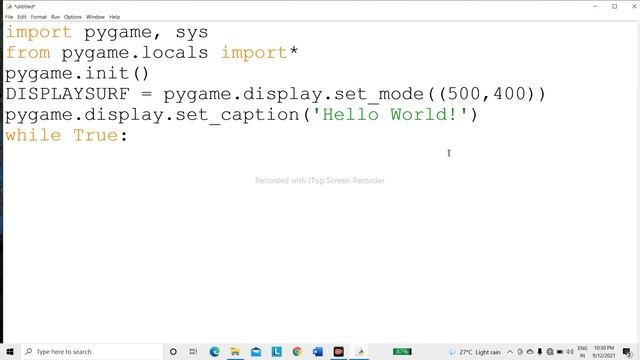This screenshot has height=360, width=640.
Task: Open the 27°C Light rain weather widget
Action: (x=474, y=352)
